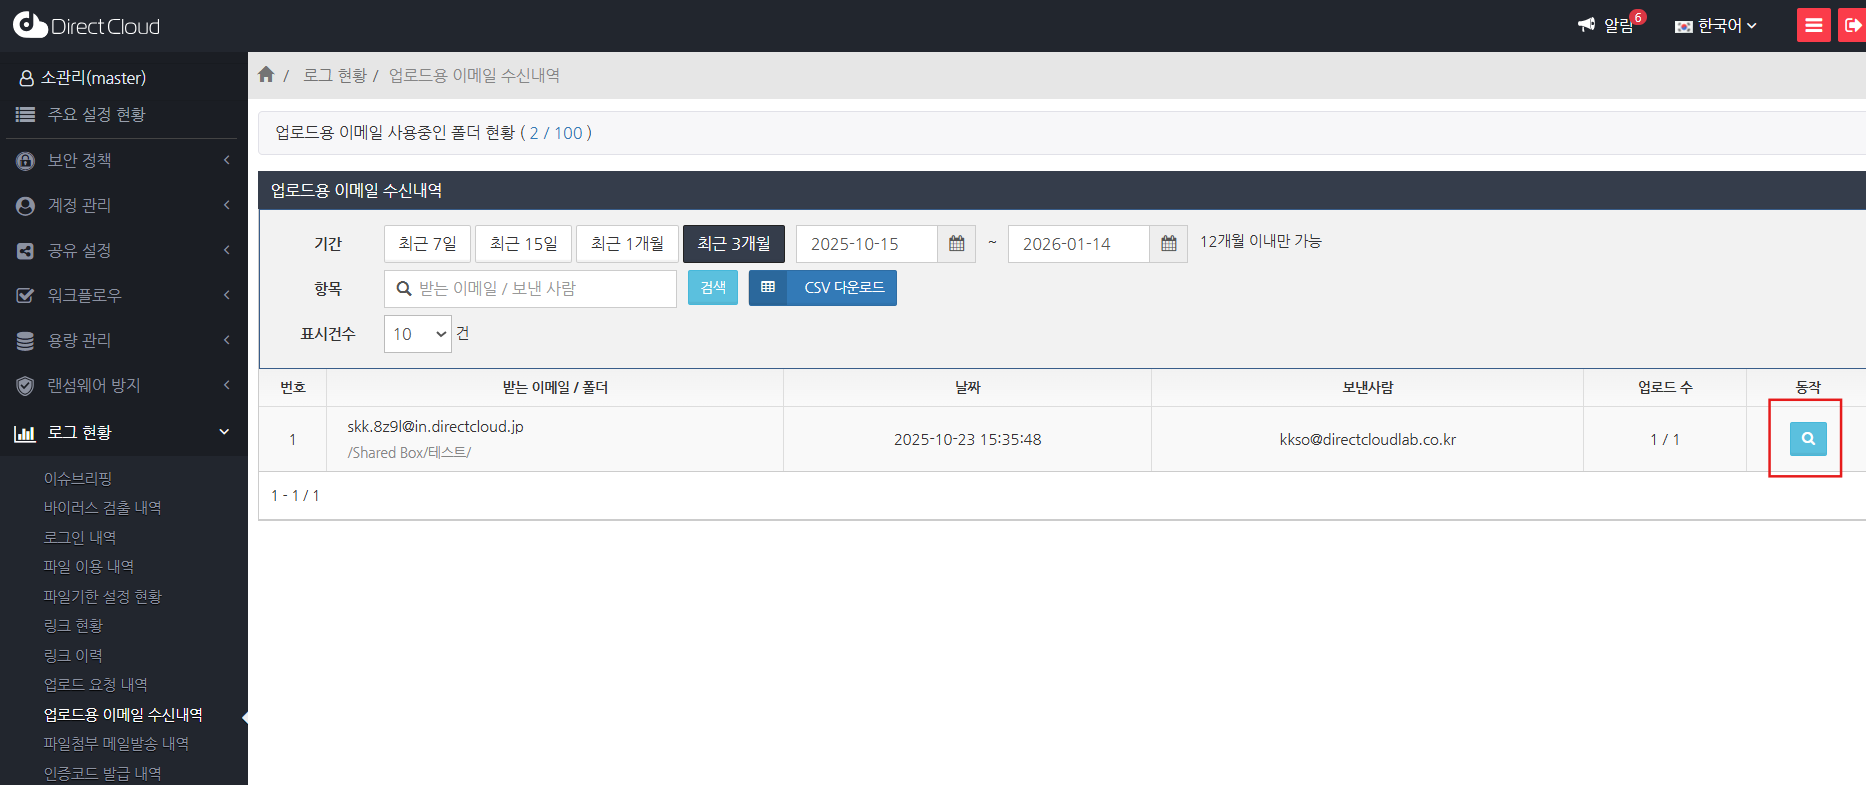The width and height of the screenshot is (1866, 785).
Task: Open the 한국어 language dropdown
Action: [x=1716, y=26]
